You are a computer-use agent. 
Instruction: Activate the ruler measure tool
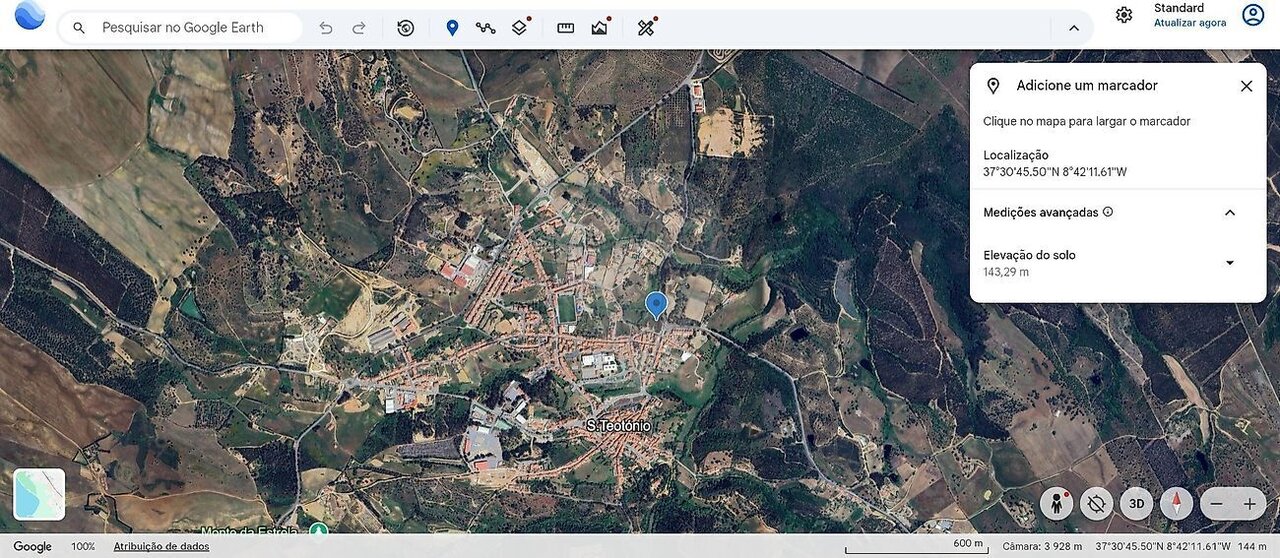click(x=565, y=28)
